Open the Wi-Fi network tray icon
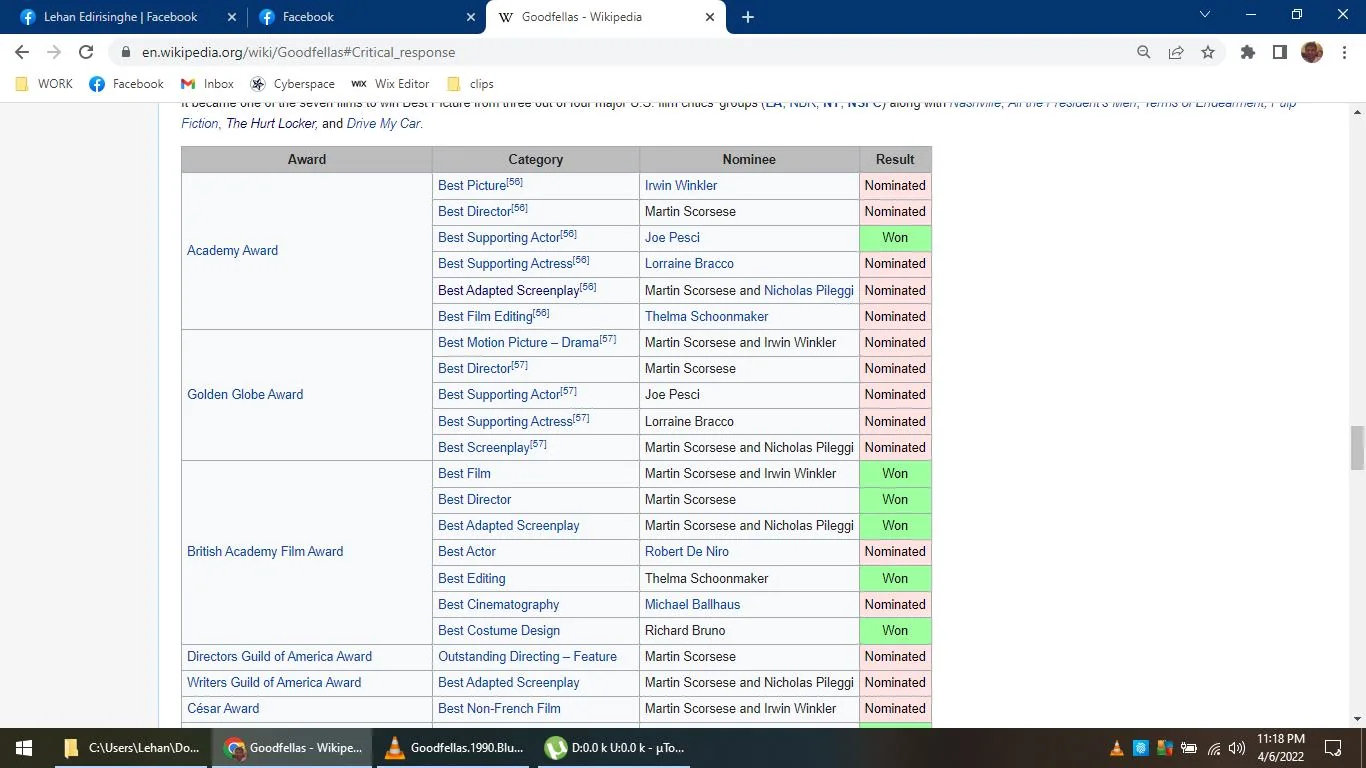Screen dimensions: 1366x768 coord(1214,748)
